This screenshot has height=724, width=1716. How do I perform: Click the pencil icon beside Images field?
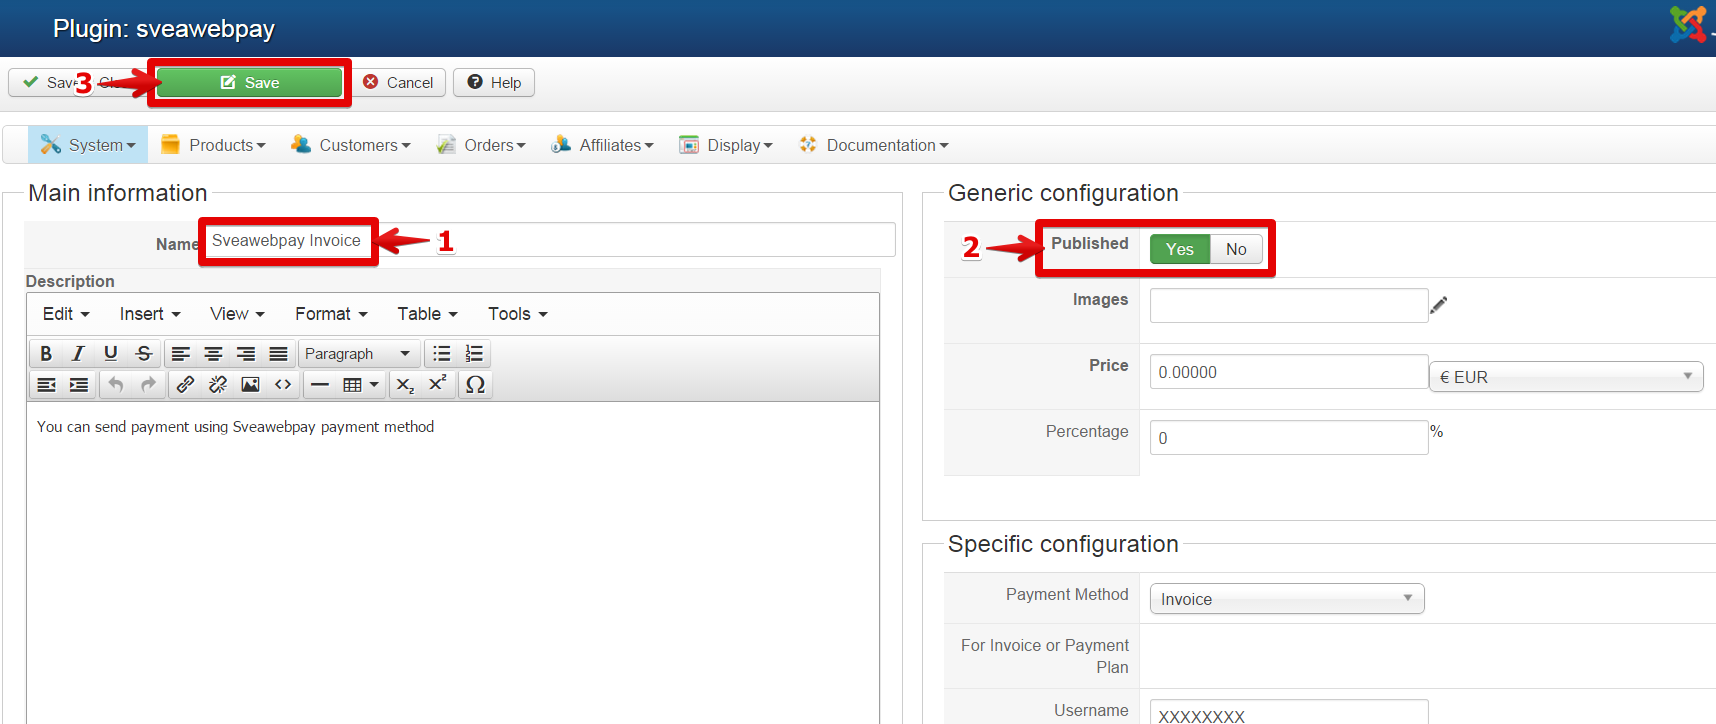pyautogui.click(x=1439, y=305)
